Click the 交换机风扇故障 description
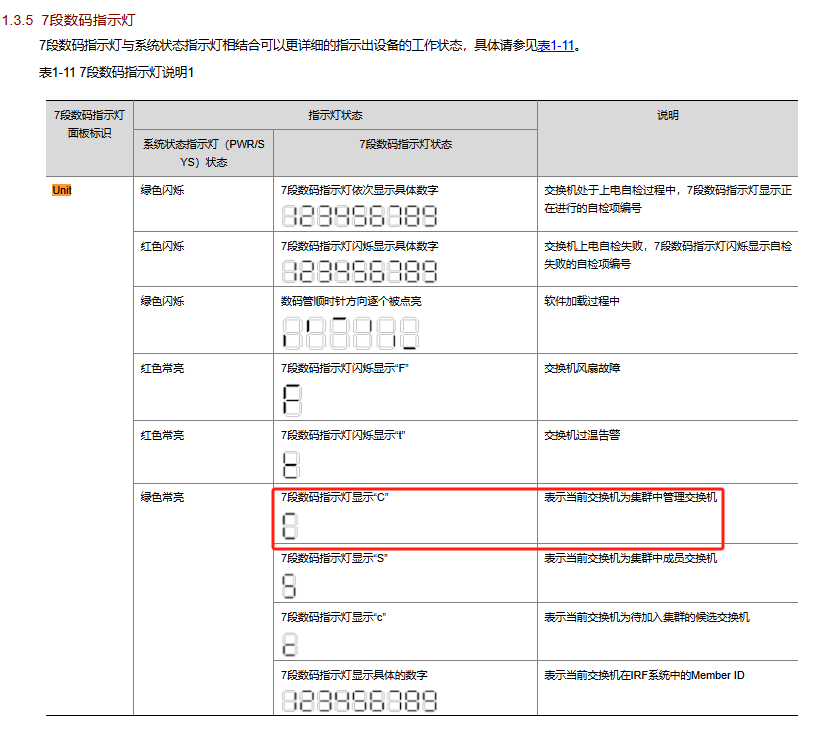 (x=582, y=368)
